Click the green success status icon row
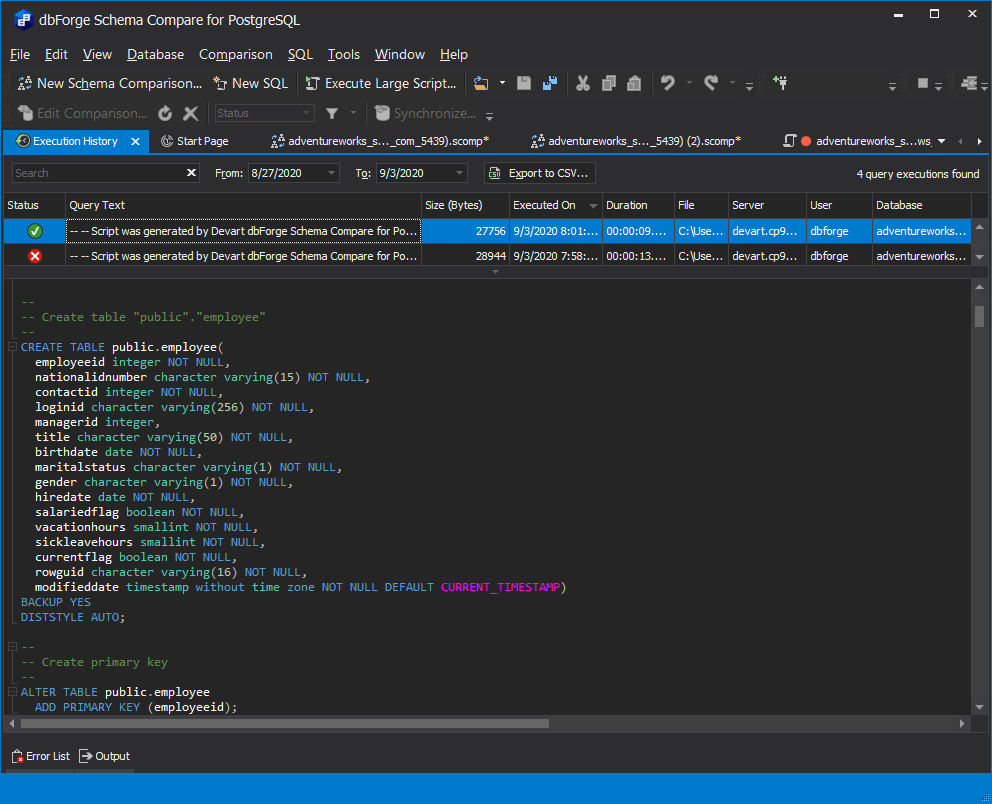The height and width of the screenshot is (804, 992). pyautogui.click(x=35, y=232)
